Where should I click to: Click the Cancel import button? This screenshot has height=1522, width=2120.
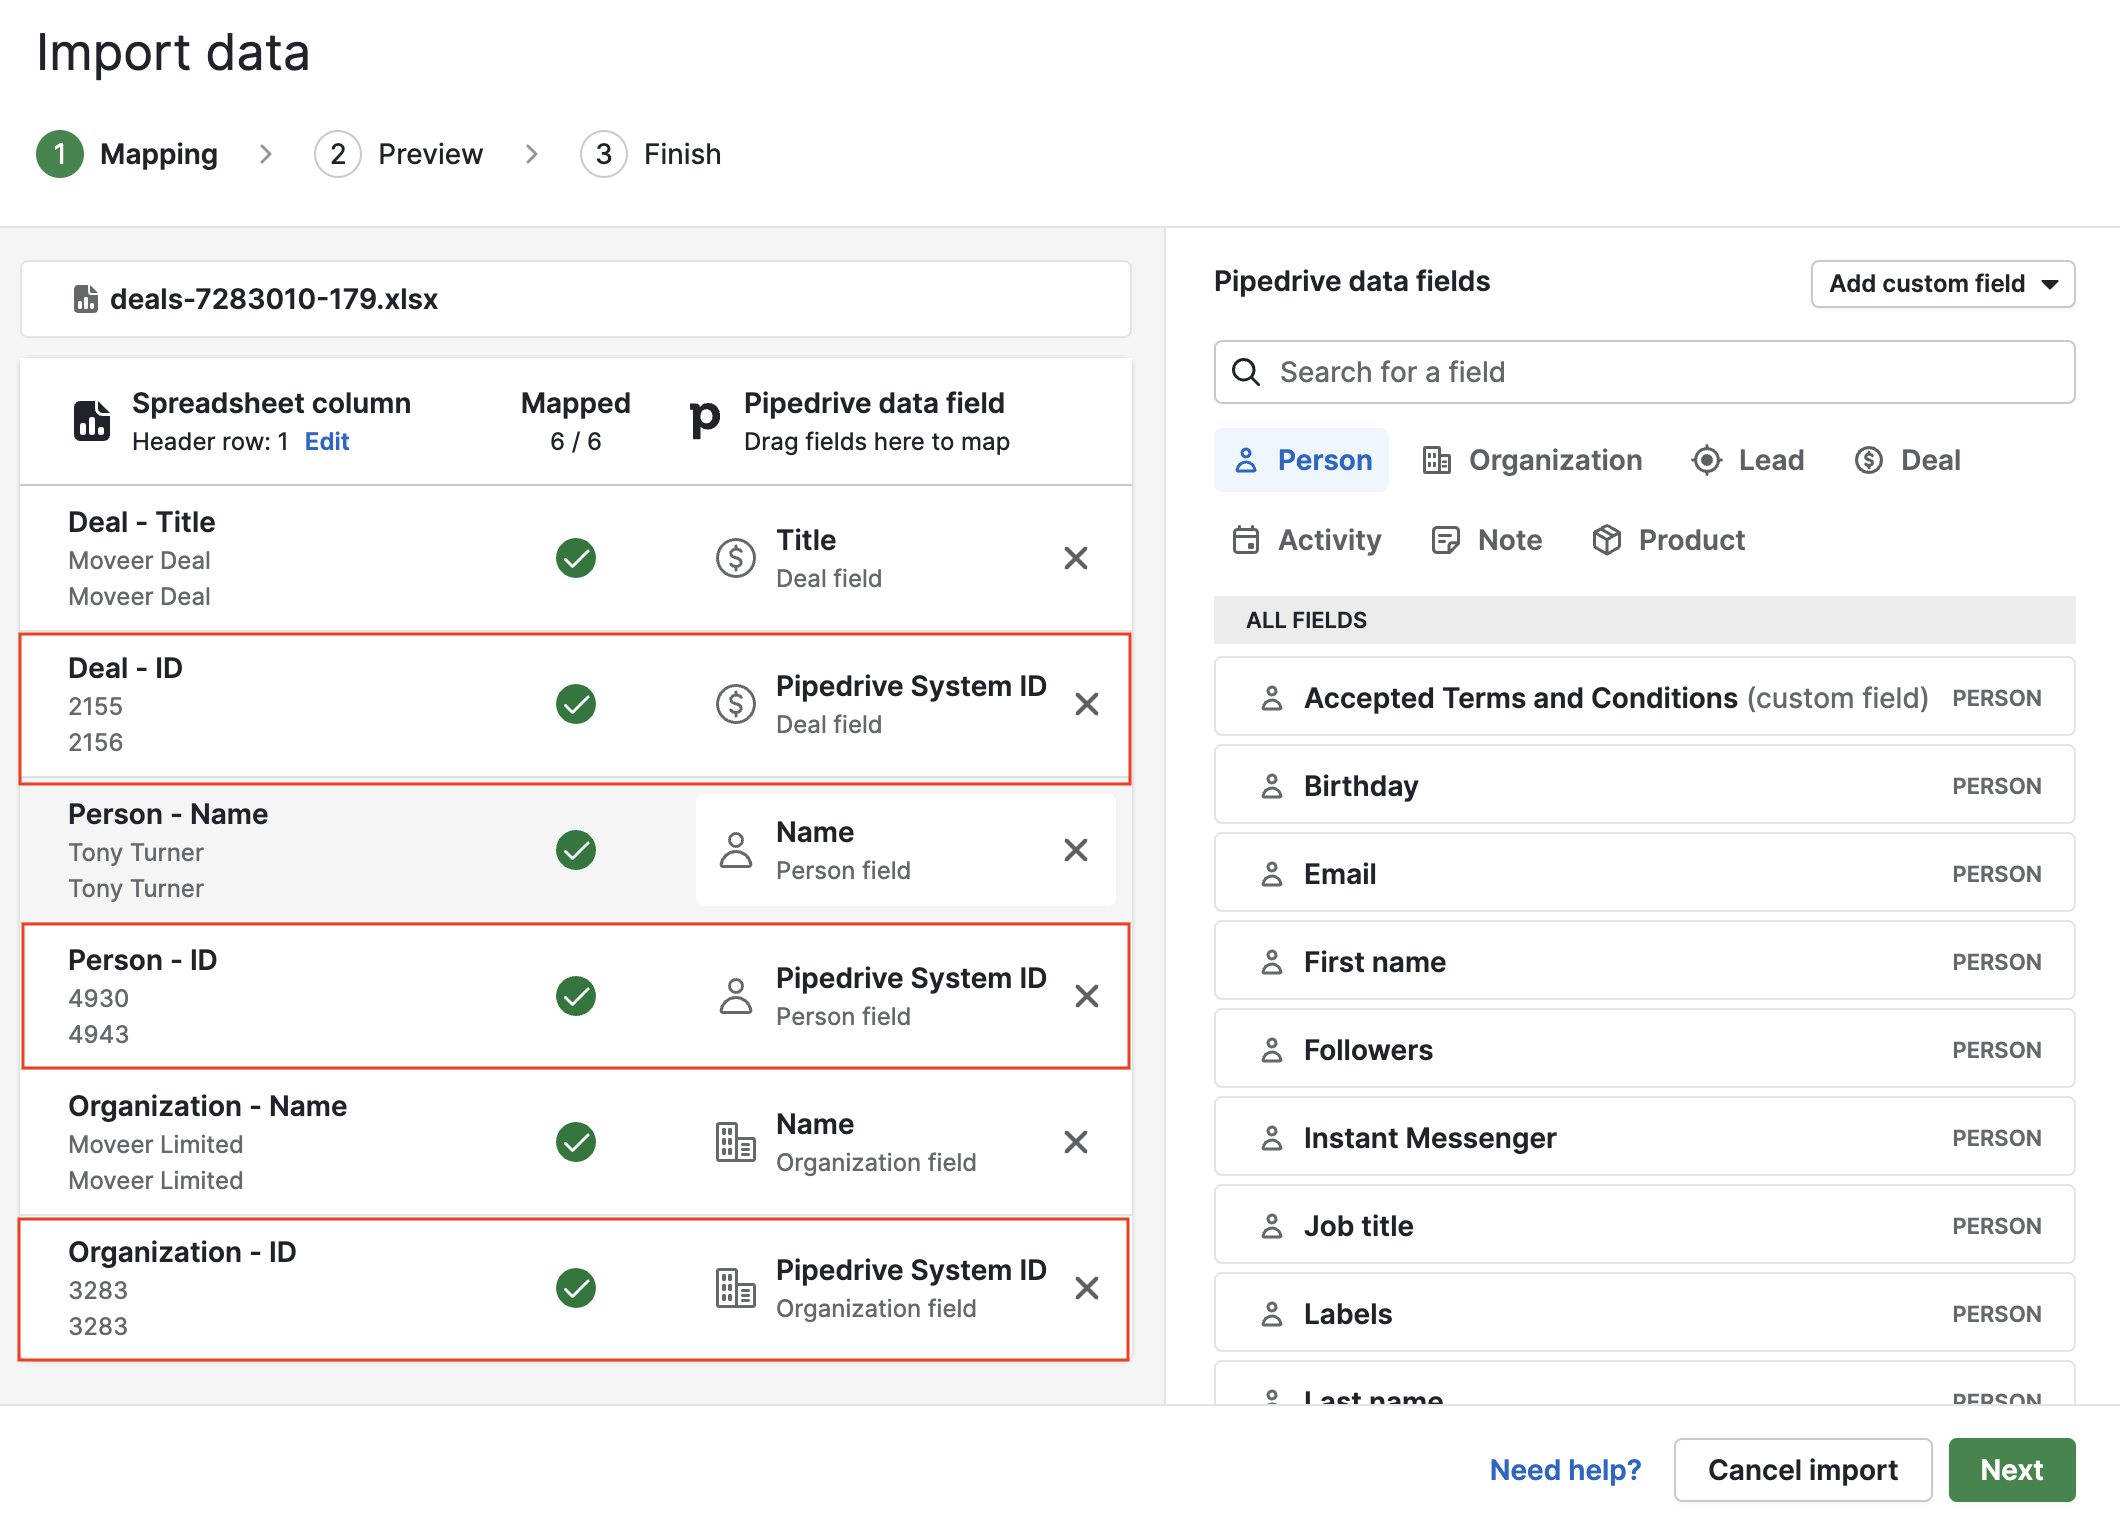click(x=1802, y=1470)
